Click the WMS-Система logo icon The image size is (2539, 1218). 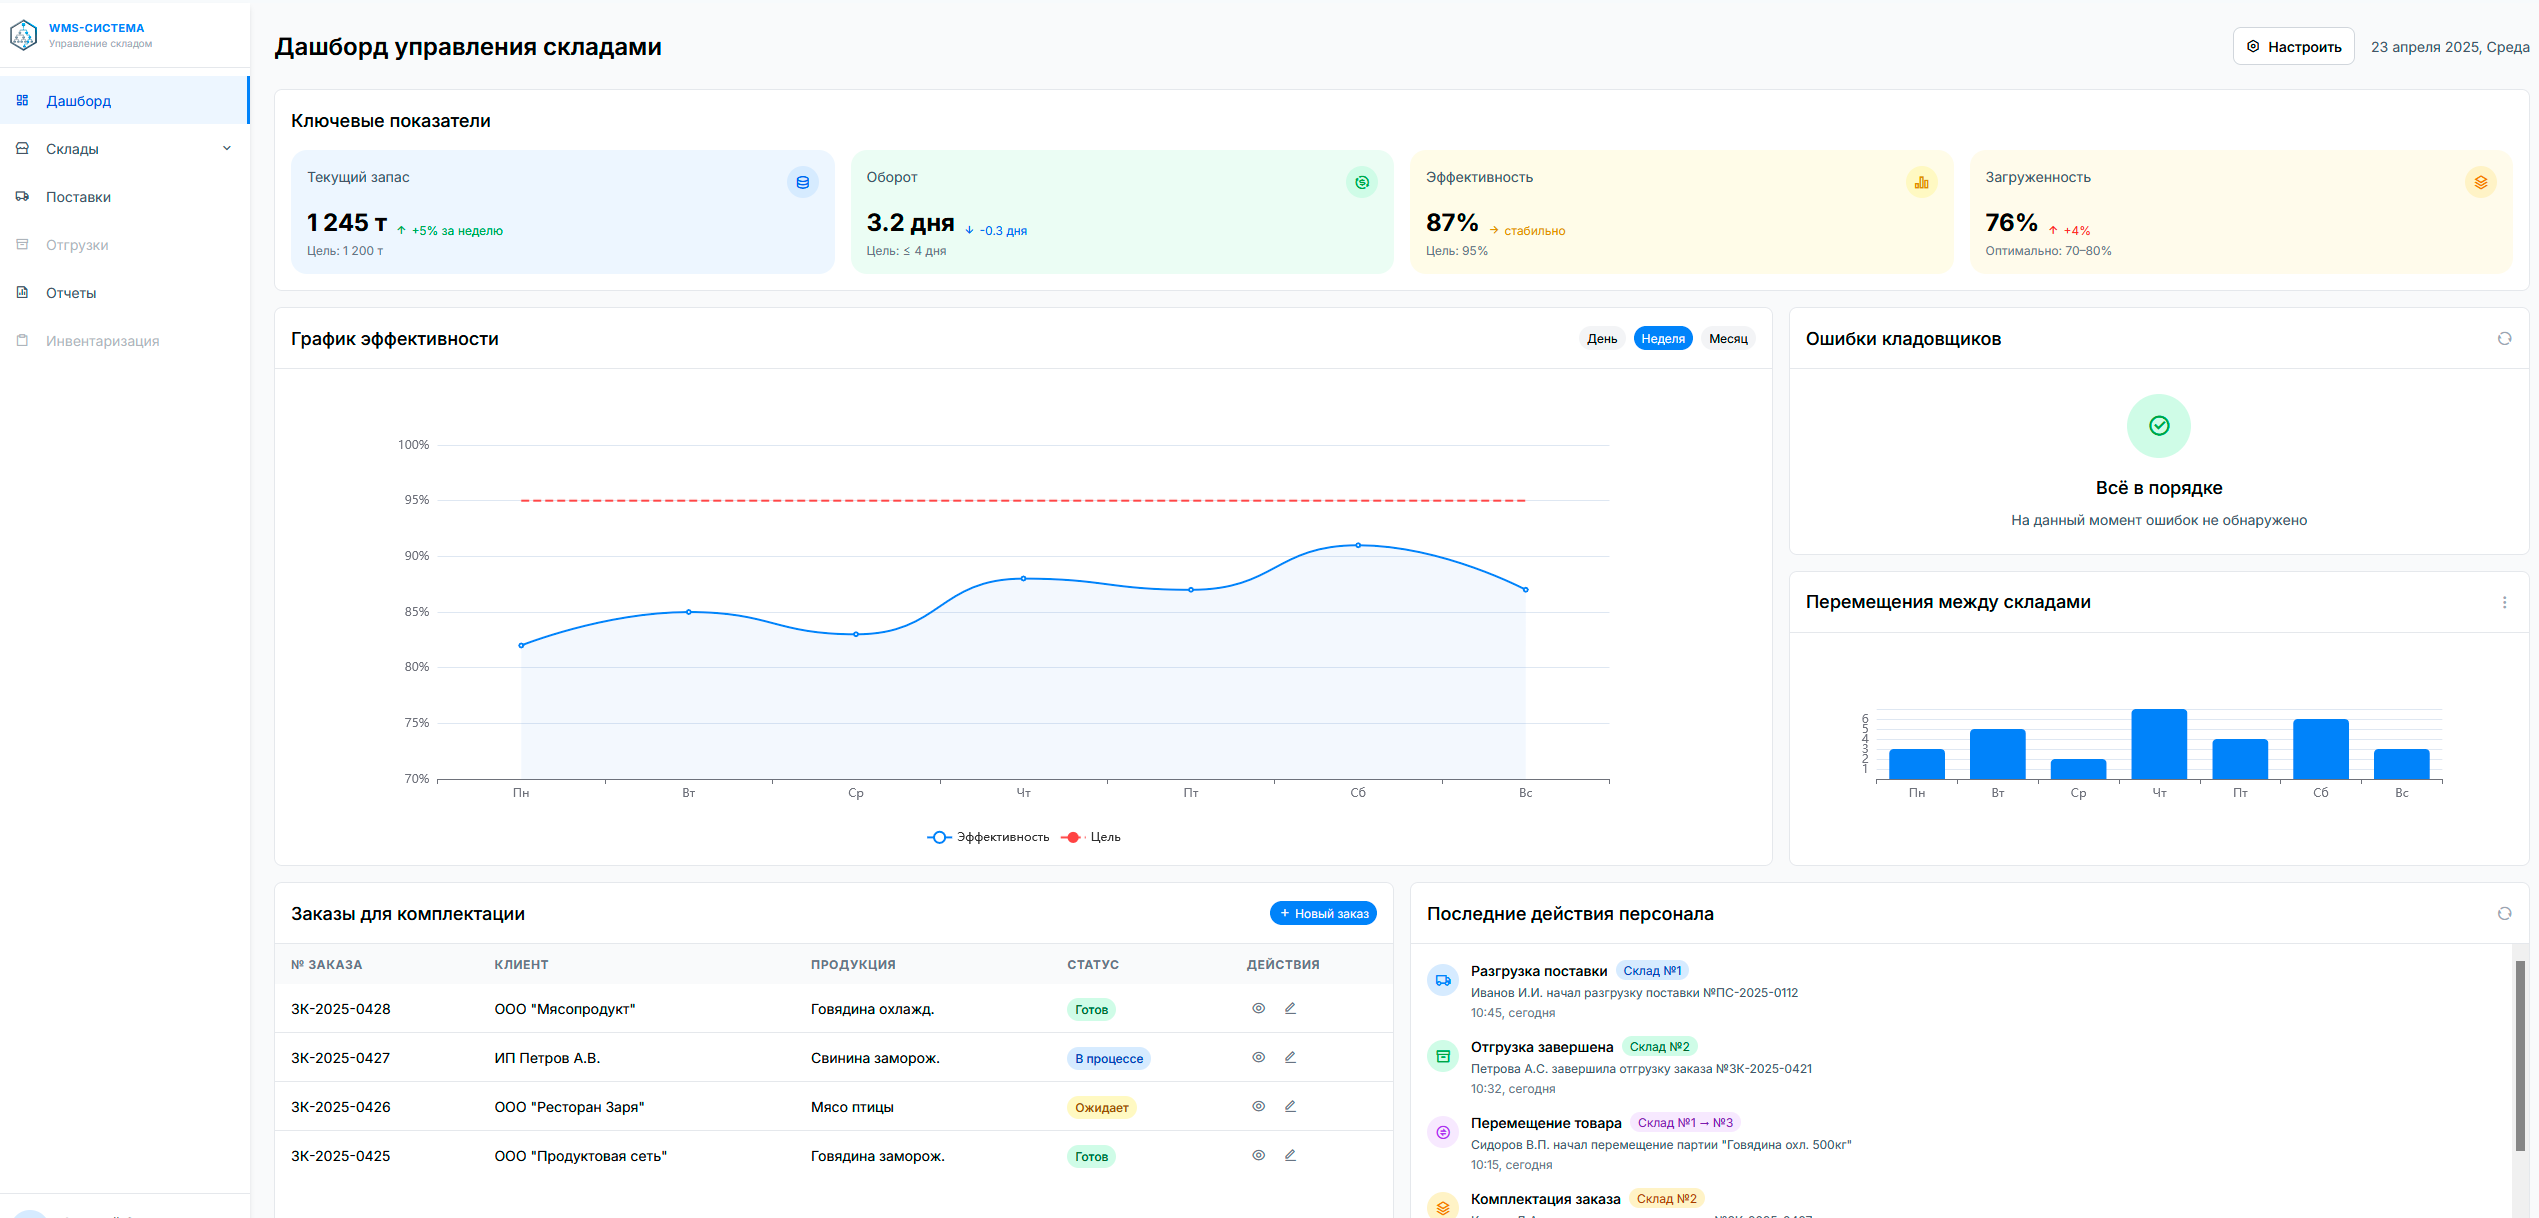(x=23, y=35)
